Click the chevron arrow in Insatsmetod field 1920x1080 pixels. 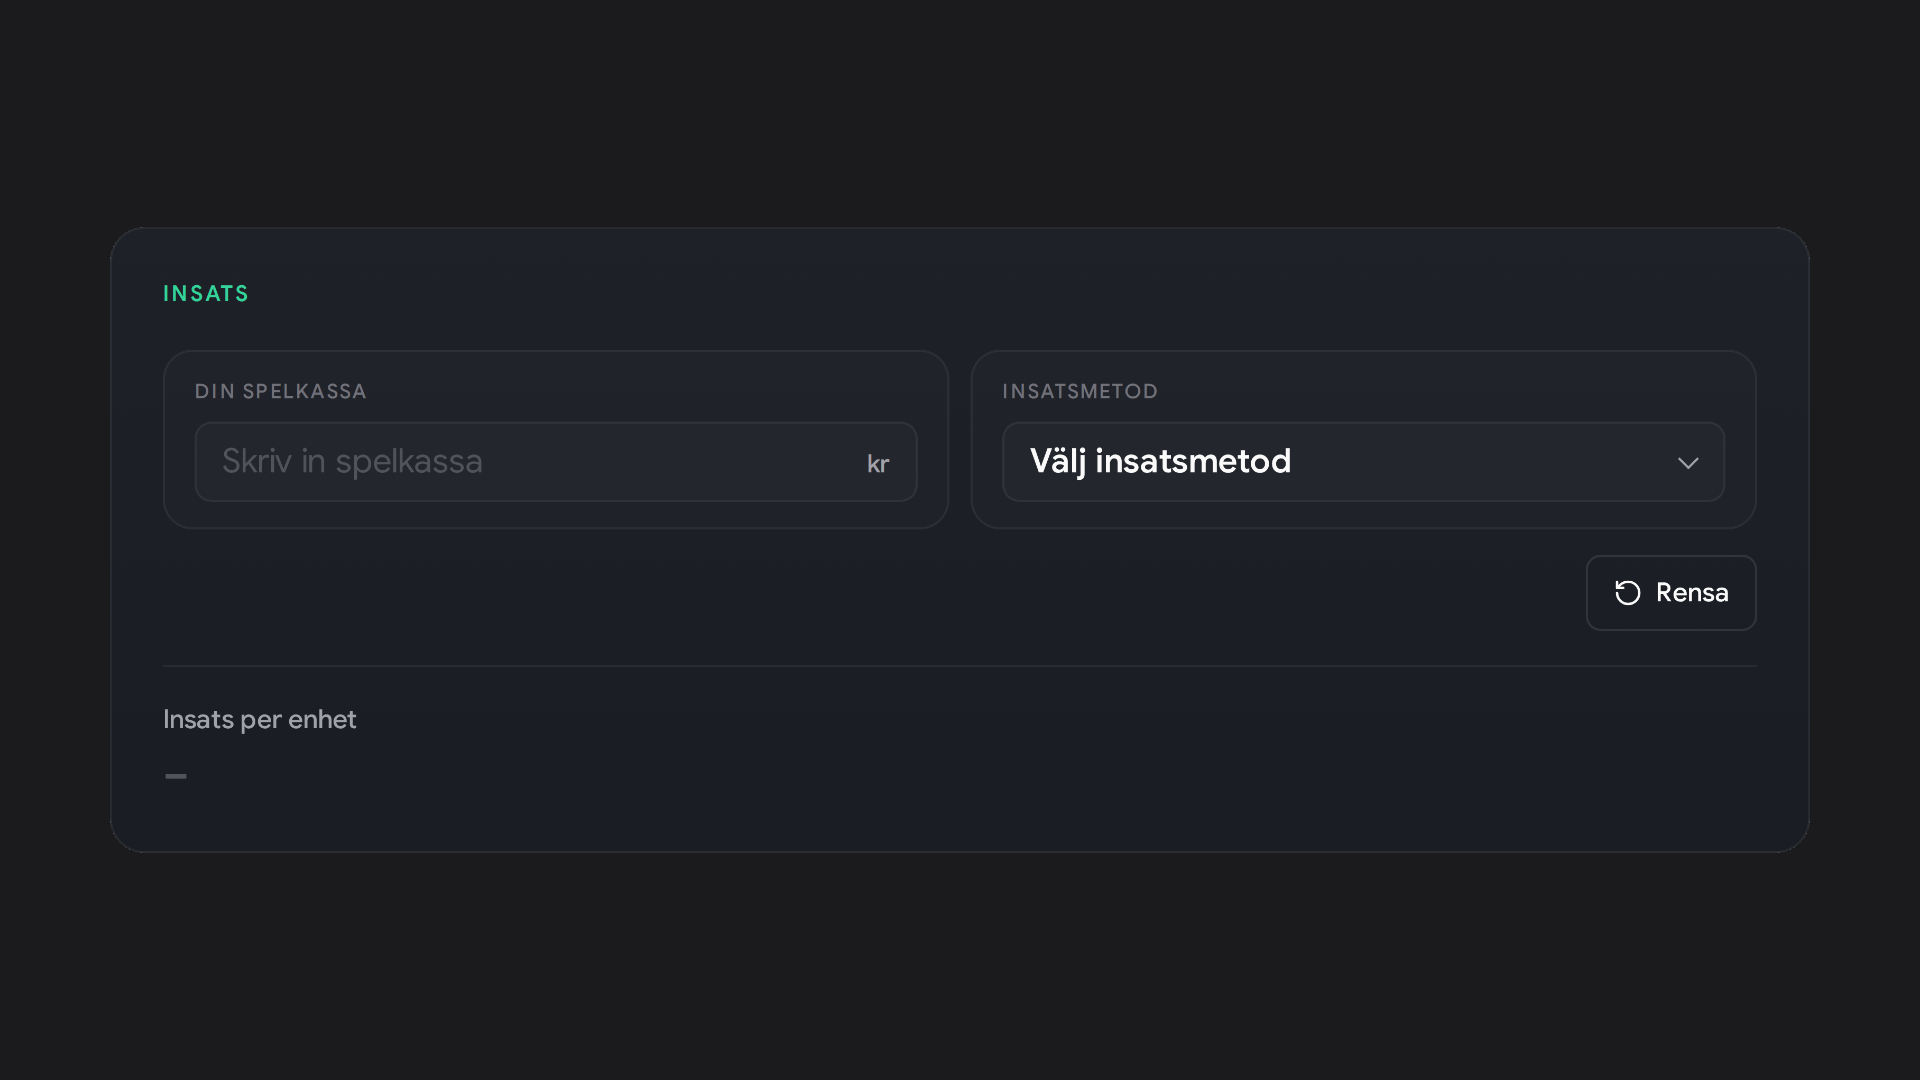tap(1688, 463)
